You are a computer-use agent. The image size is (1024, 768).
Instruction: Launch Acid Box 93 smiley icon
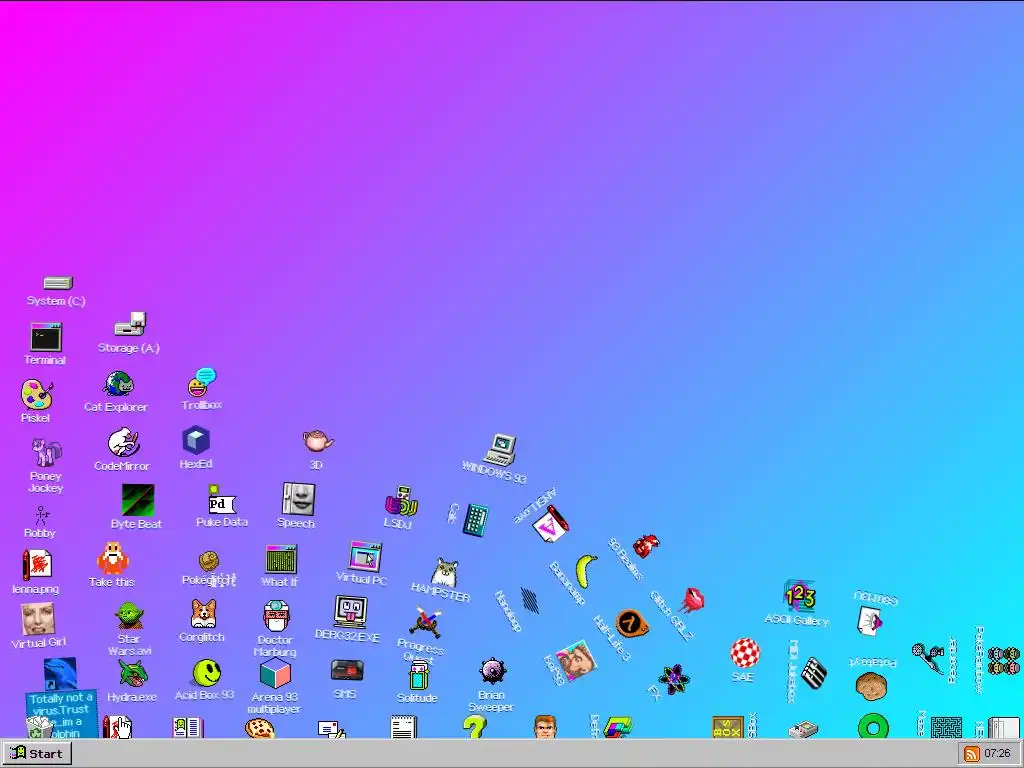coord(207,673)
